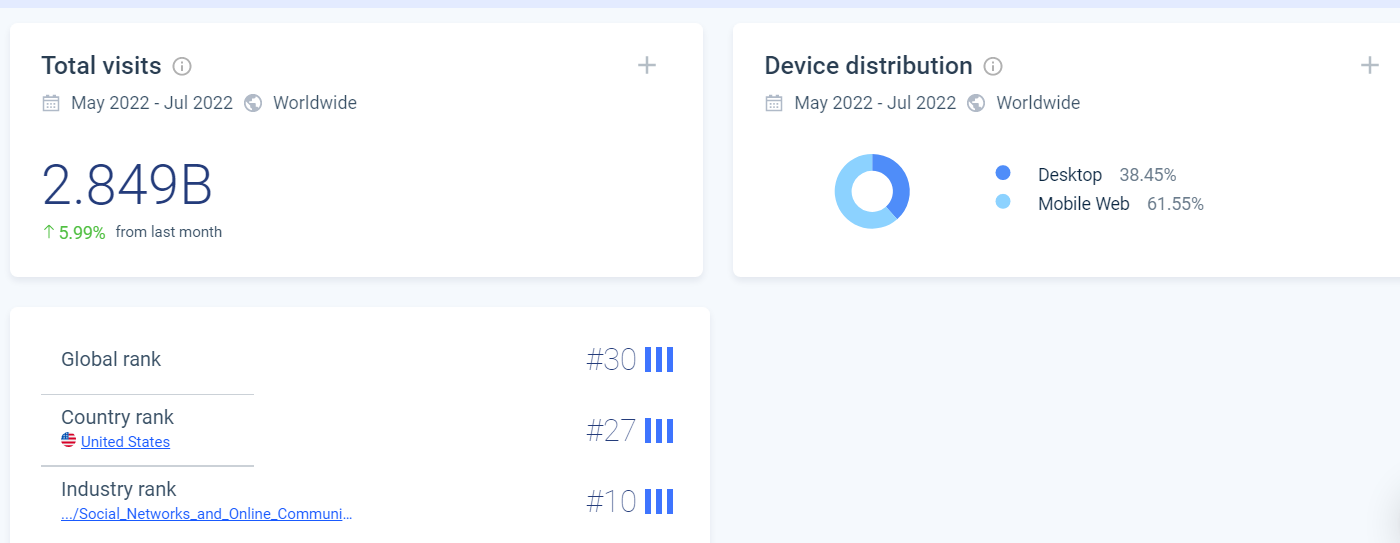Click the globe icon under Total visits
Screen dimensions: 1400x543
click(253, 103)
